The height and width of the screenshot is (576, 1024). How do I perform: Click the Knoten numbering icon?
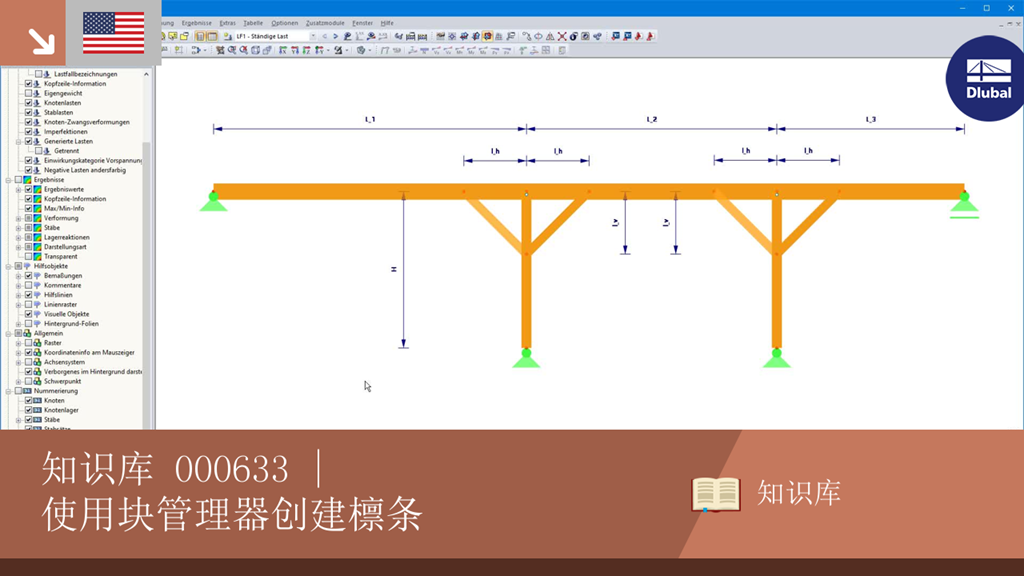tap(38, 400)
